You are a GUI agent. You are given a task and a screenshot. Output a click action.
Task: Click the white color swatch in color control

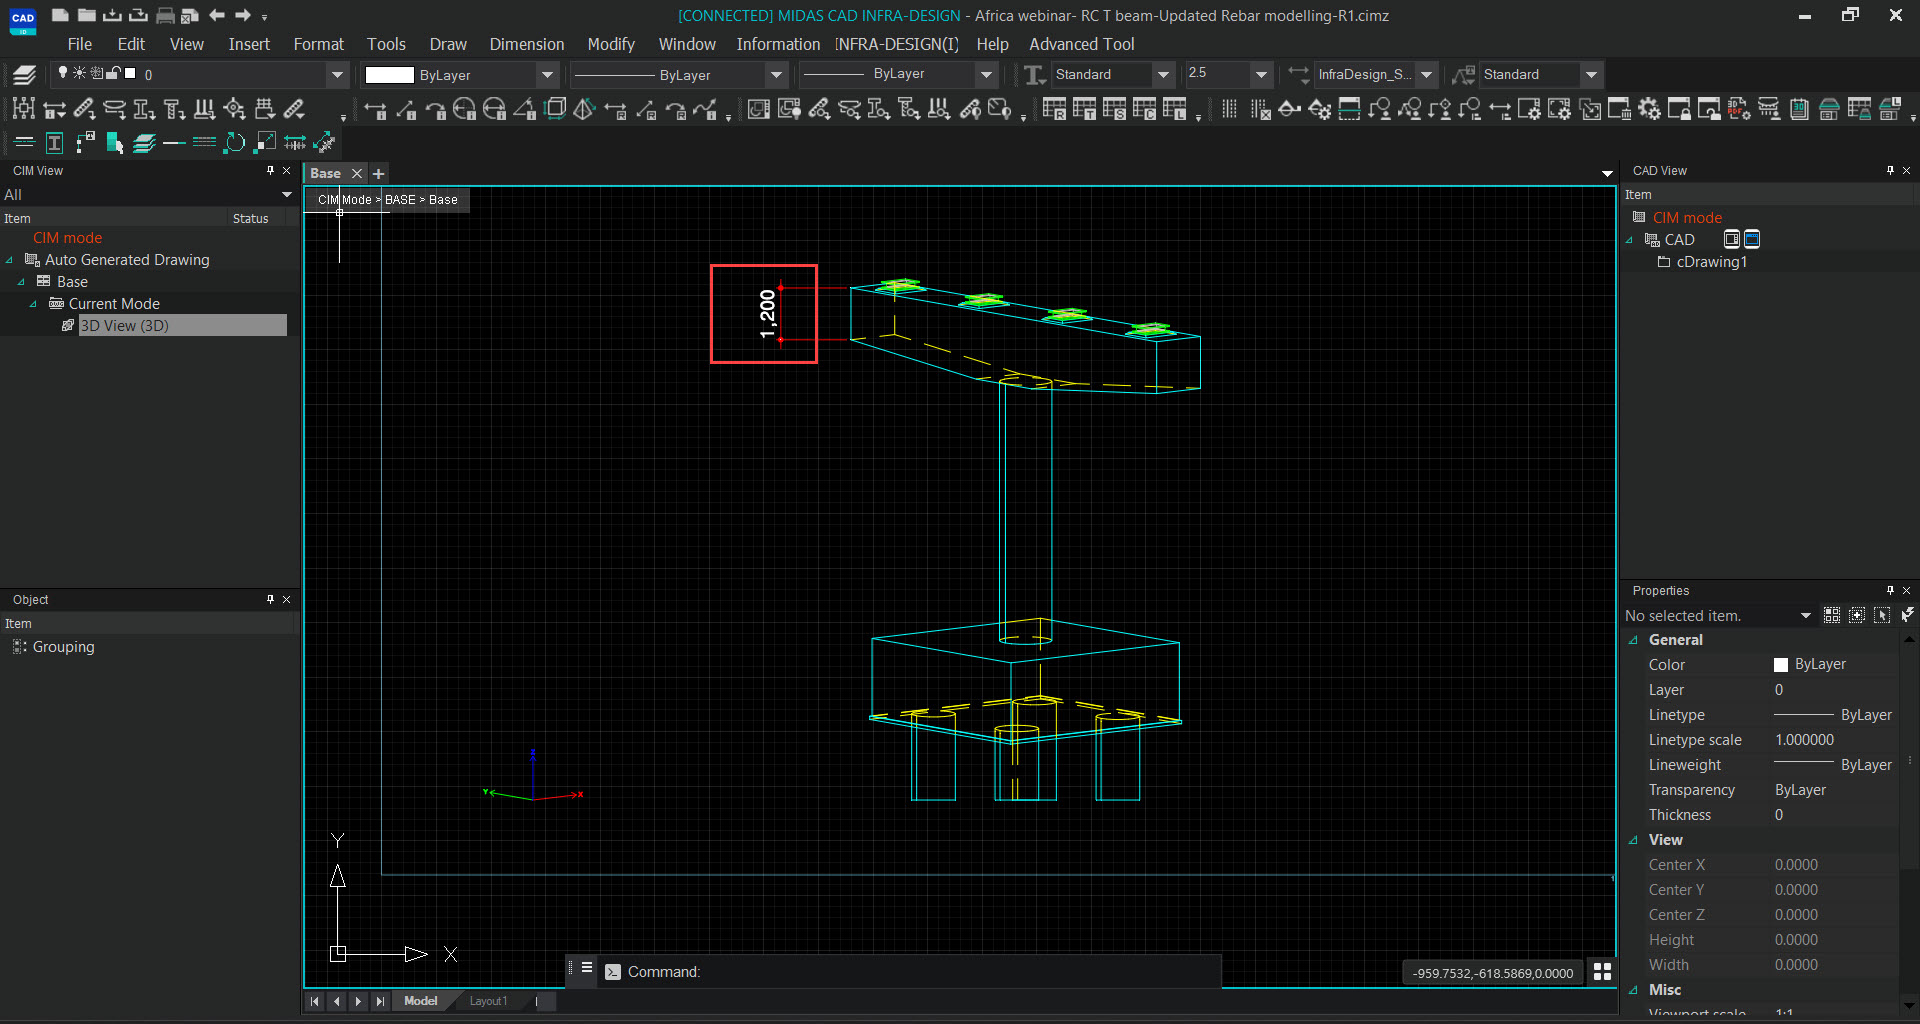389,74
